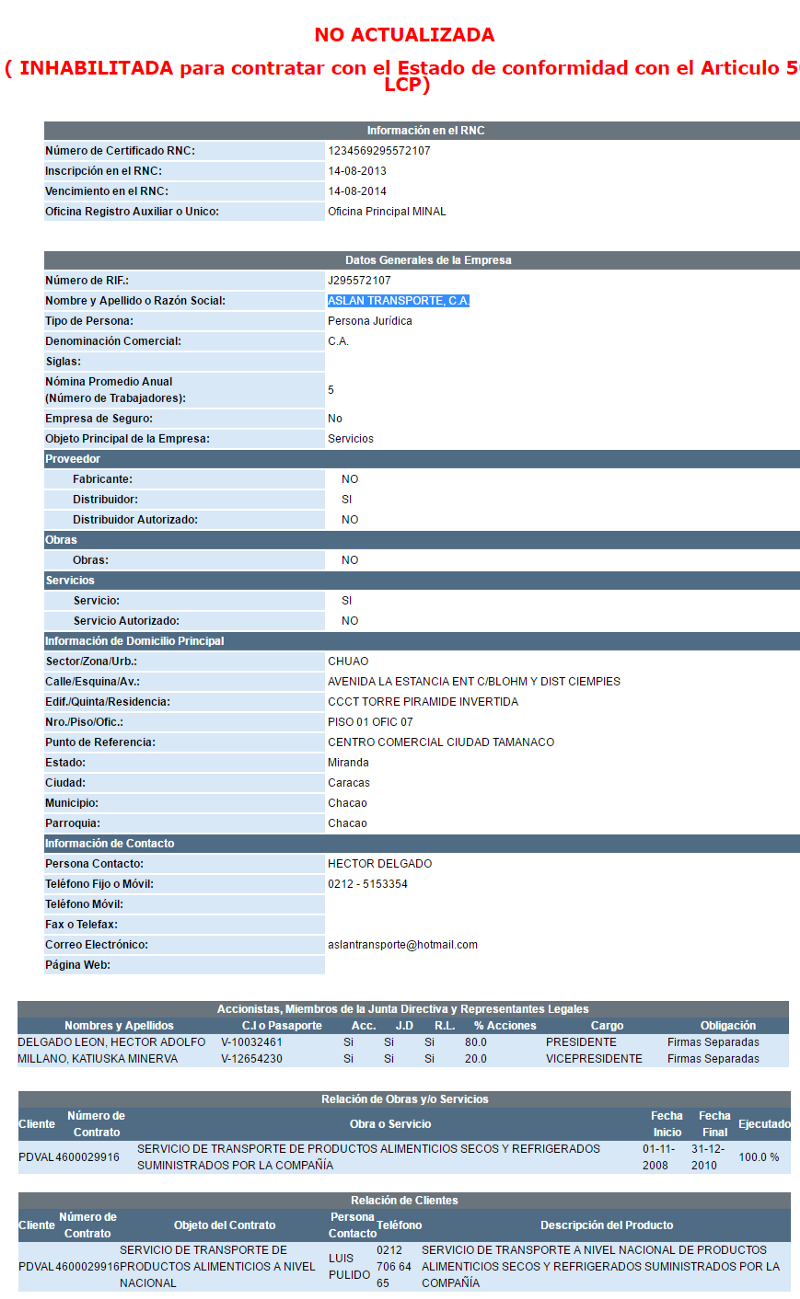Click shareholder name DELGADO LEON, HECTOR ADOLFO
800x1299 pixels.
[112, 1042]
